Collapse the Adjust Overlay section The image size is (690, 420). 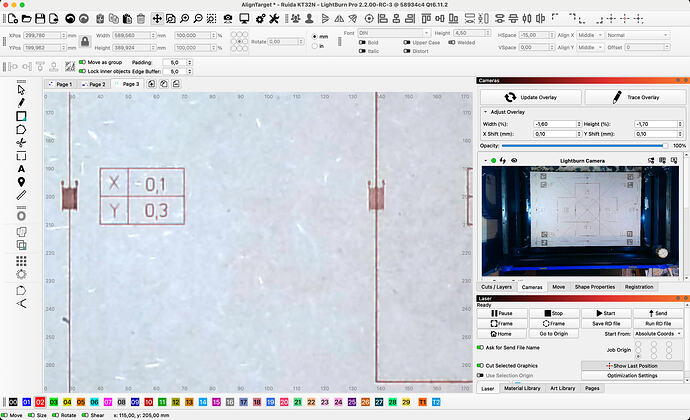(485, 112)
